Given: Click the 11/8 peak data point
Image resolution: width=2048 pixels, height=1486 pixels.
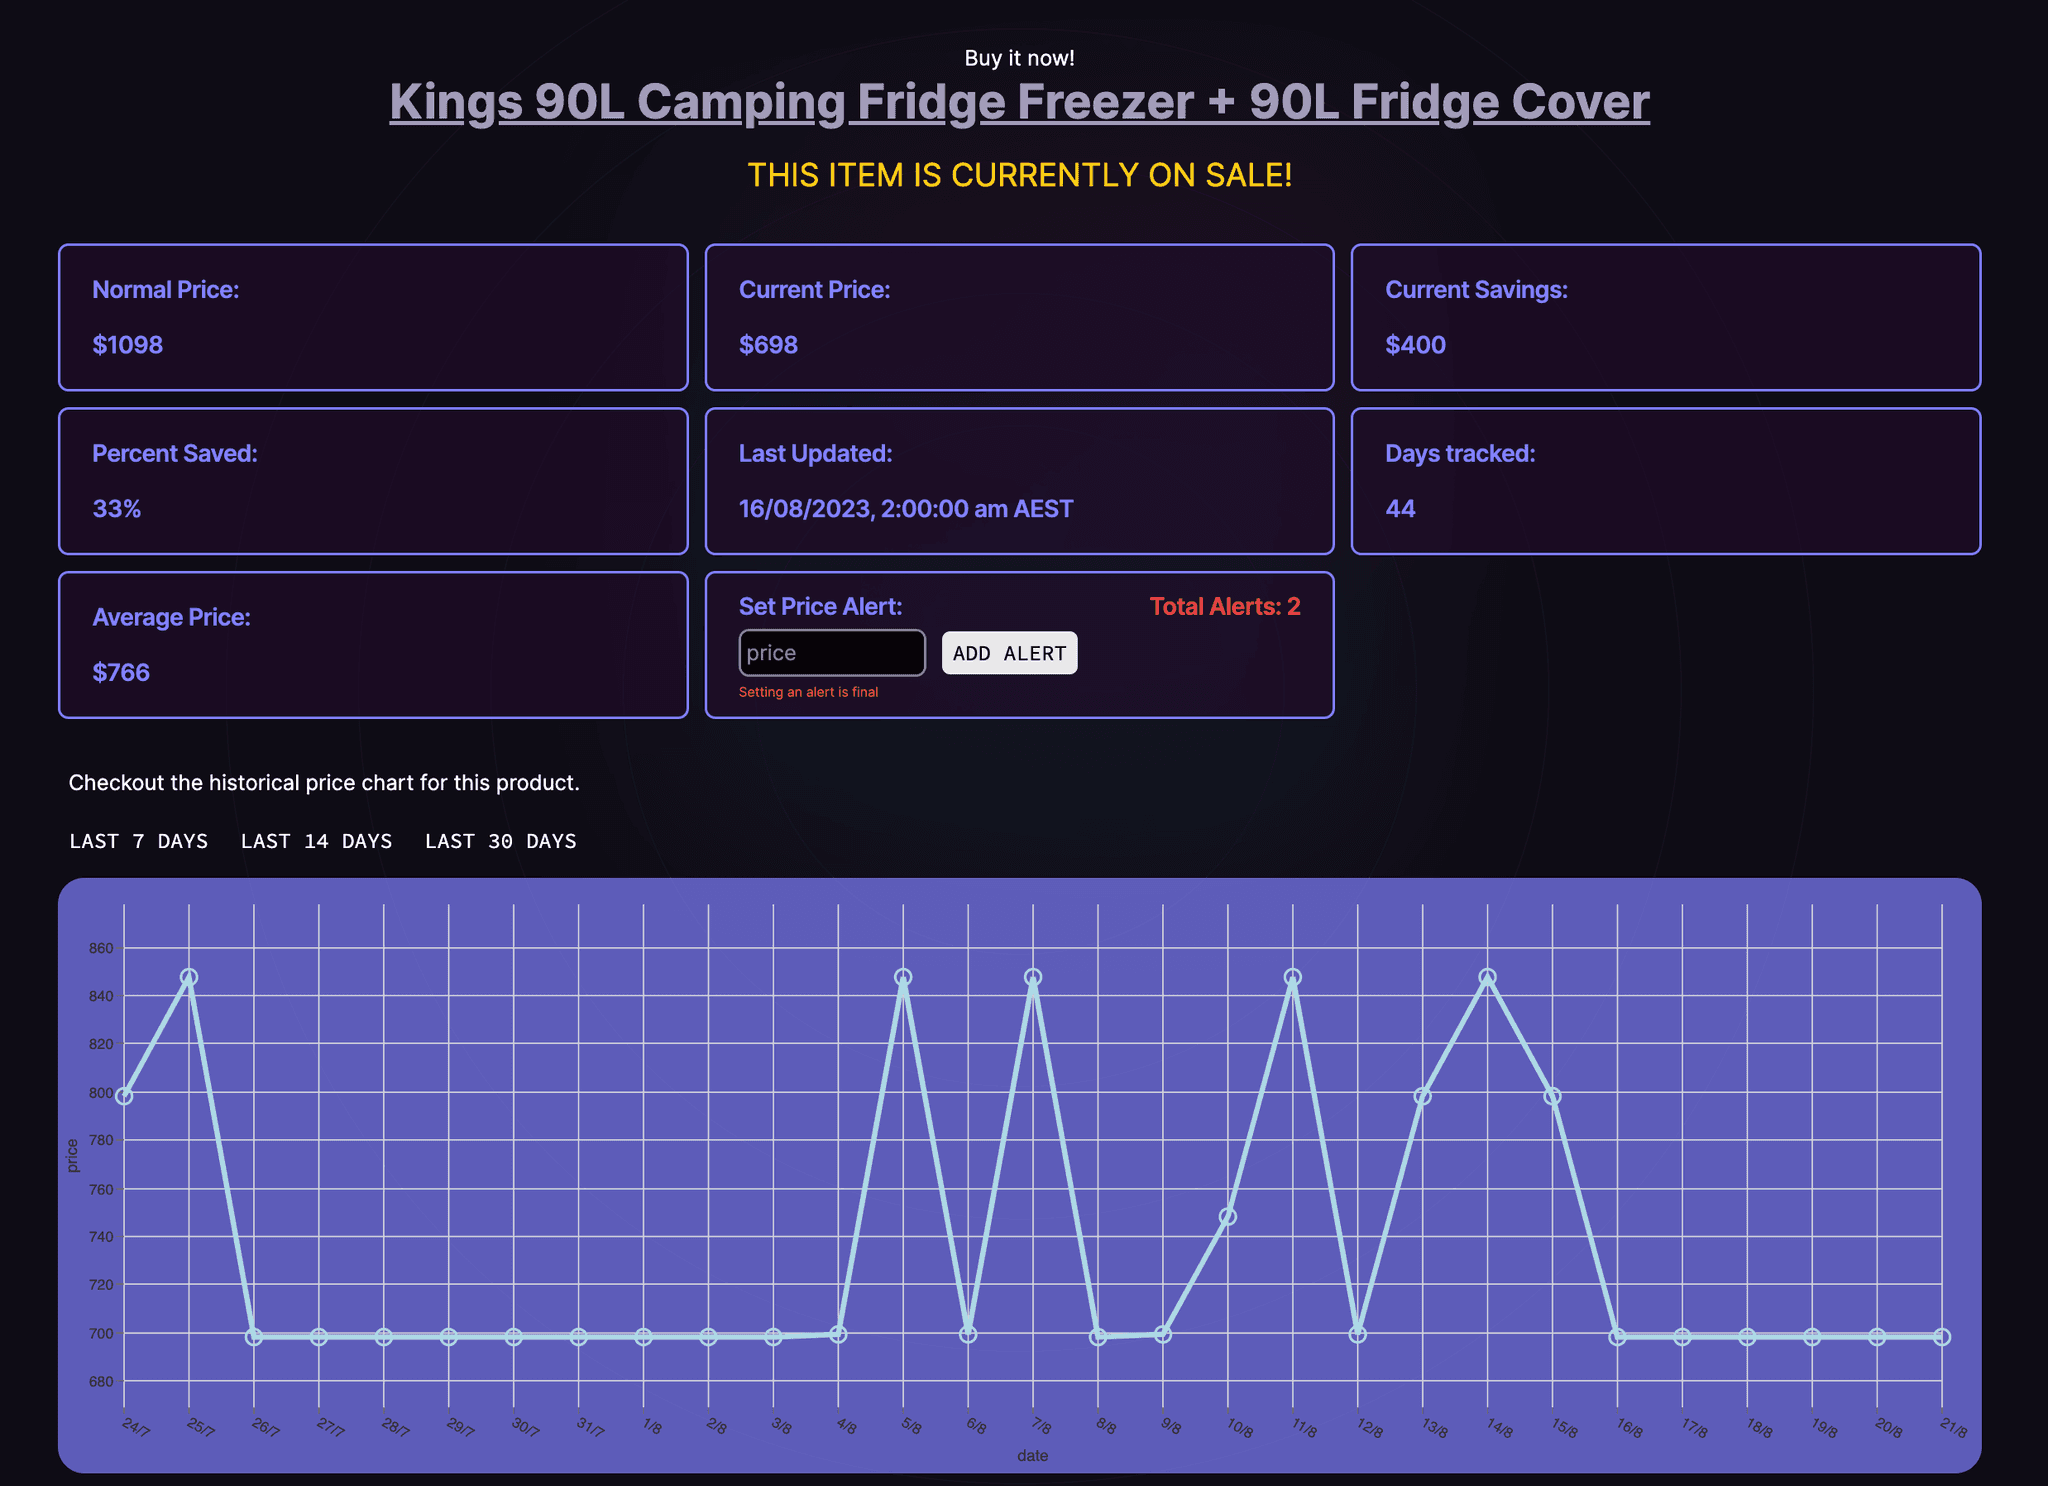Looking at the screenshot, I should point(1292,977).
